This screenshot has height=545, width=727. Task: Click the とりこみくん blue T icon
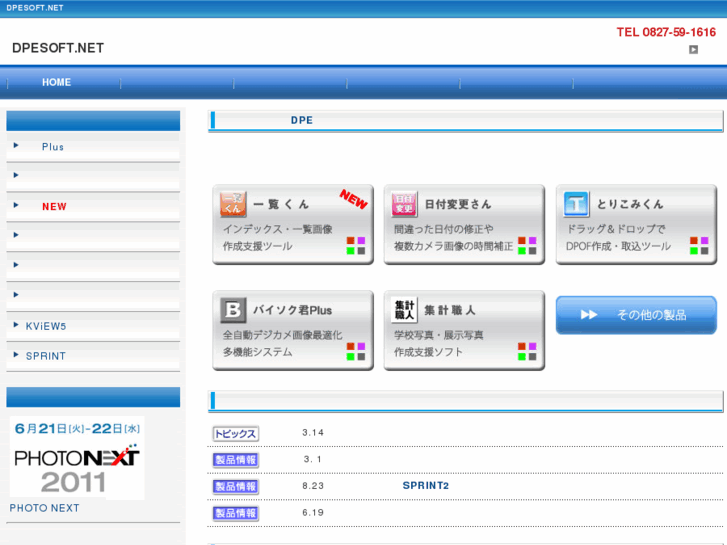[576, 204]
